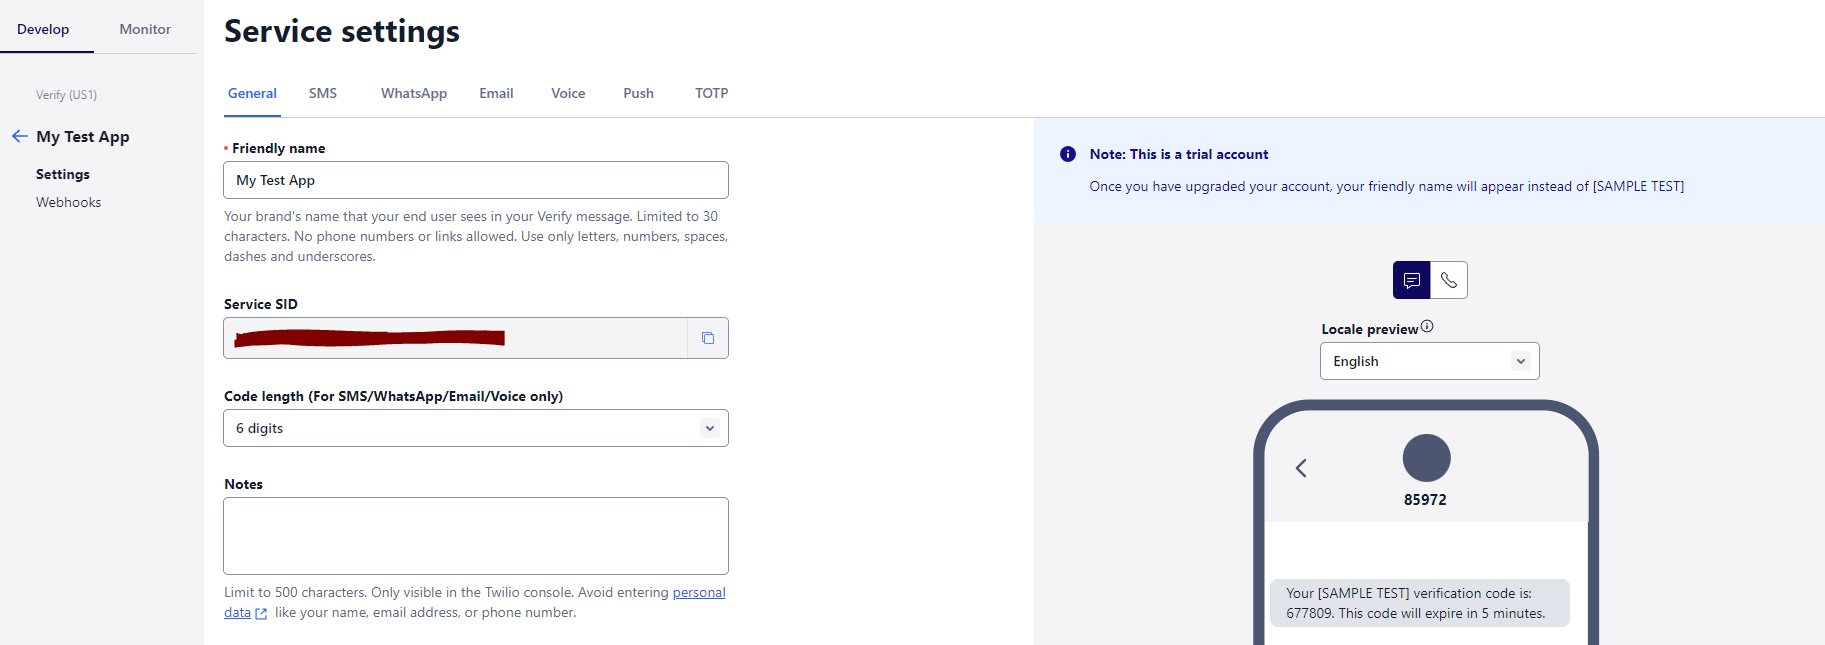Screen dimensions: 1825x645
Task: Click the redacted Service SID field
Action: point(456,338)
